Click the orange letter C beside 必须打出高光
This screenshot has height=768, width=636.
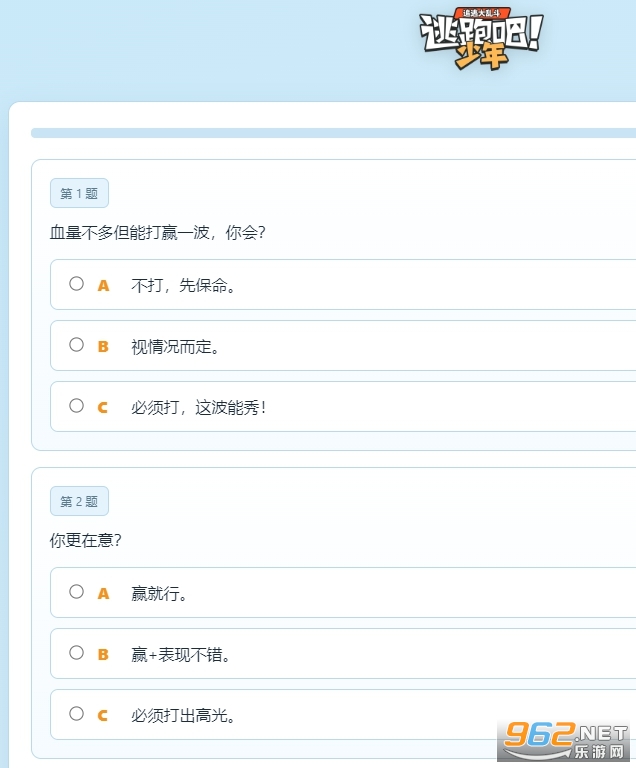[x=103, y=716]
